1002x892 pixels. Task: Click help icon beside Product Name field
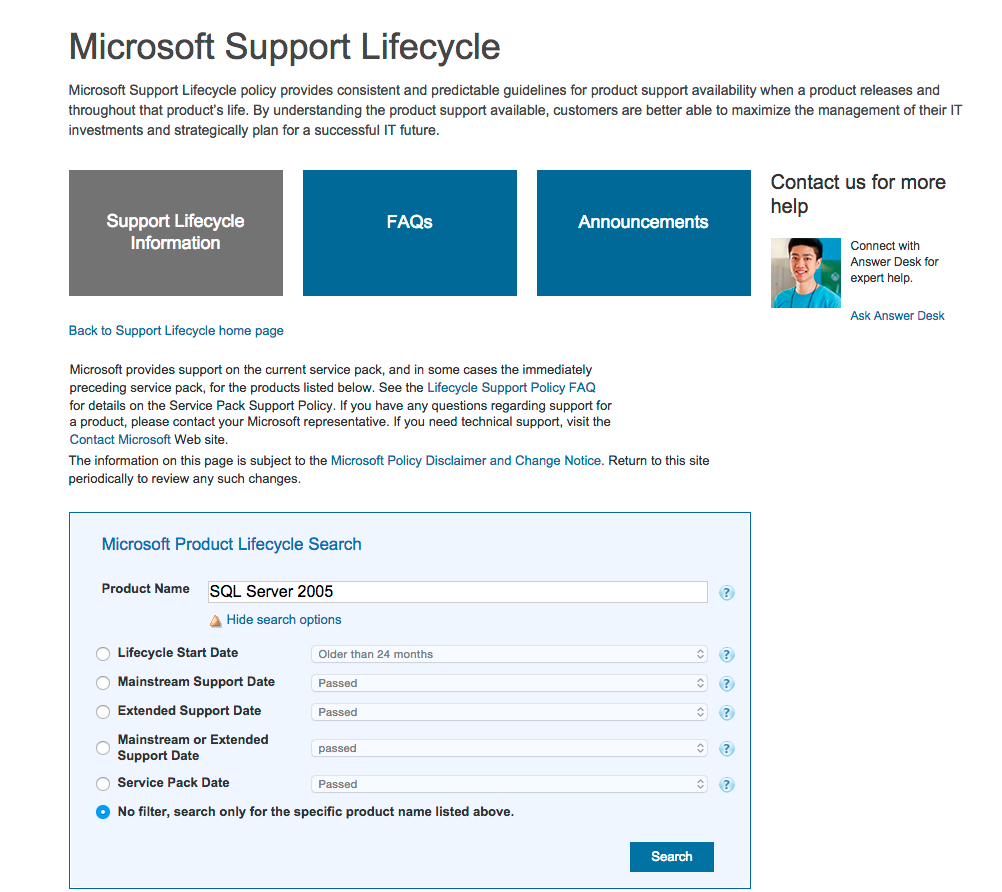pyautogui.click(x=726, y=593)
